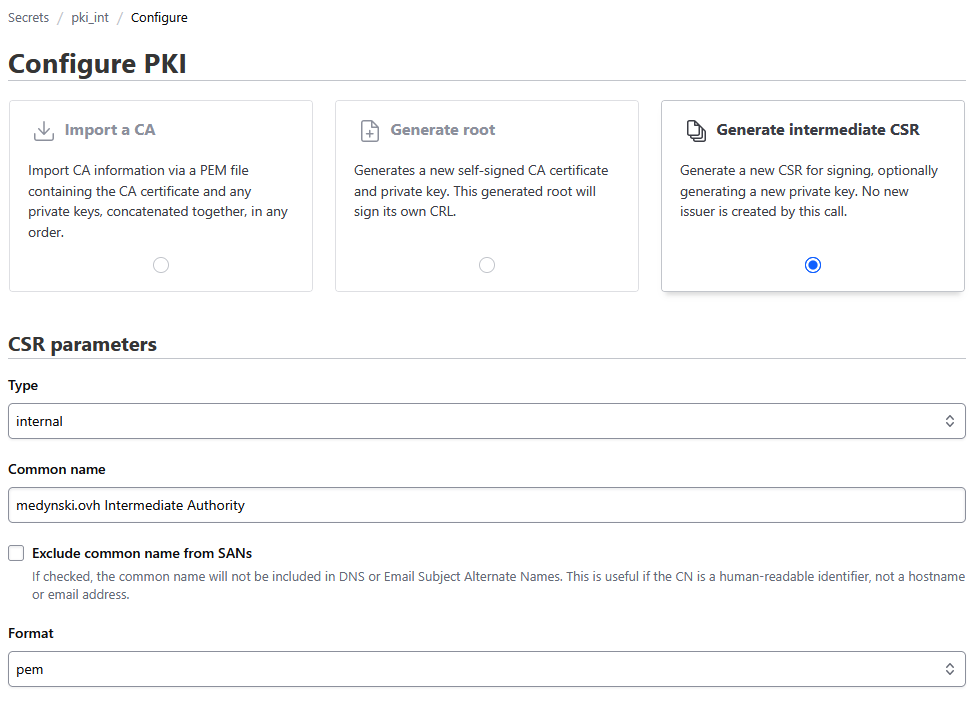Screen dimensions: 977x701
Task: Enable Exclude common name from SANs checkbox
Action: [16, 553]
